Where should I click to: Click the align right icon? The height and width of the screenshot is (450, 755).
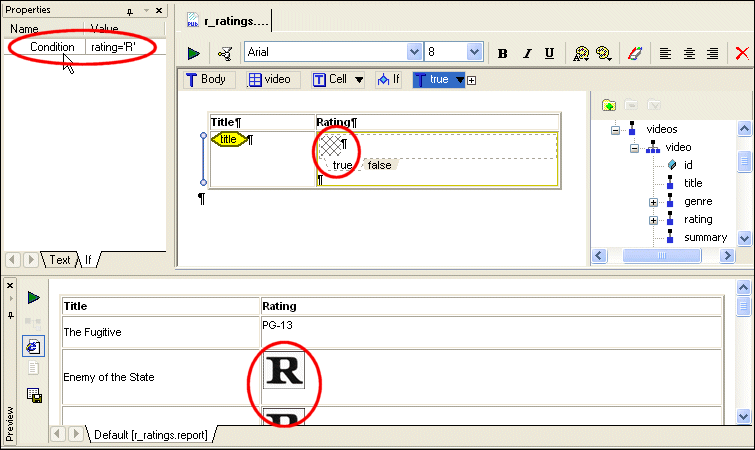coord(712,53)
